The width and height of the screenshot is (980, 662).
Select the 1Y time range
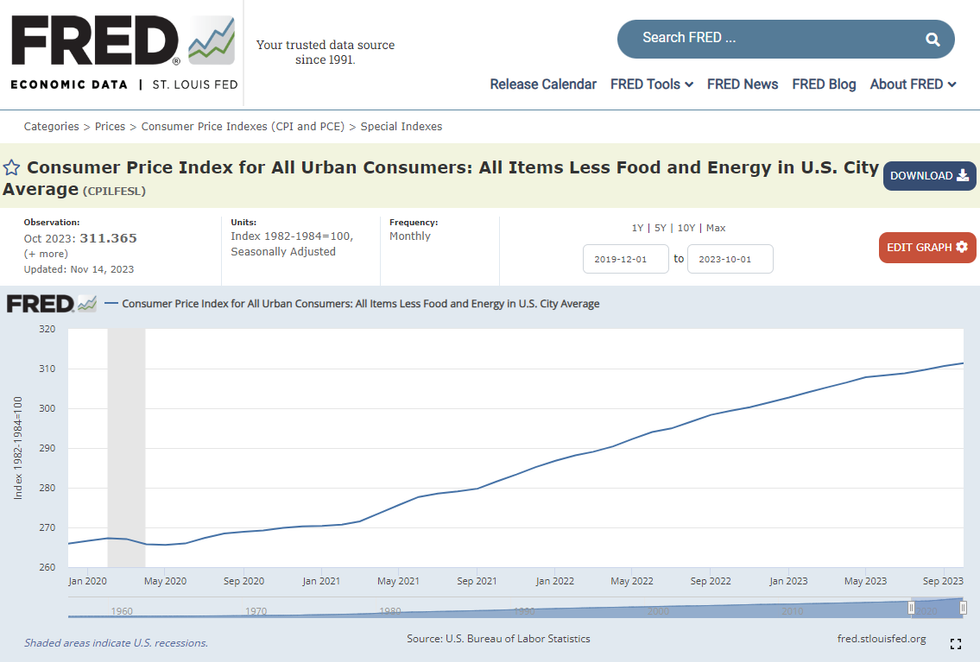point(638,228)
